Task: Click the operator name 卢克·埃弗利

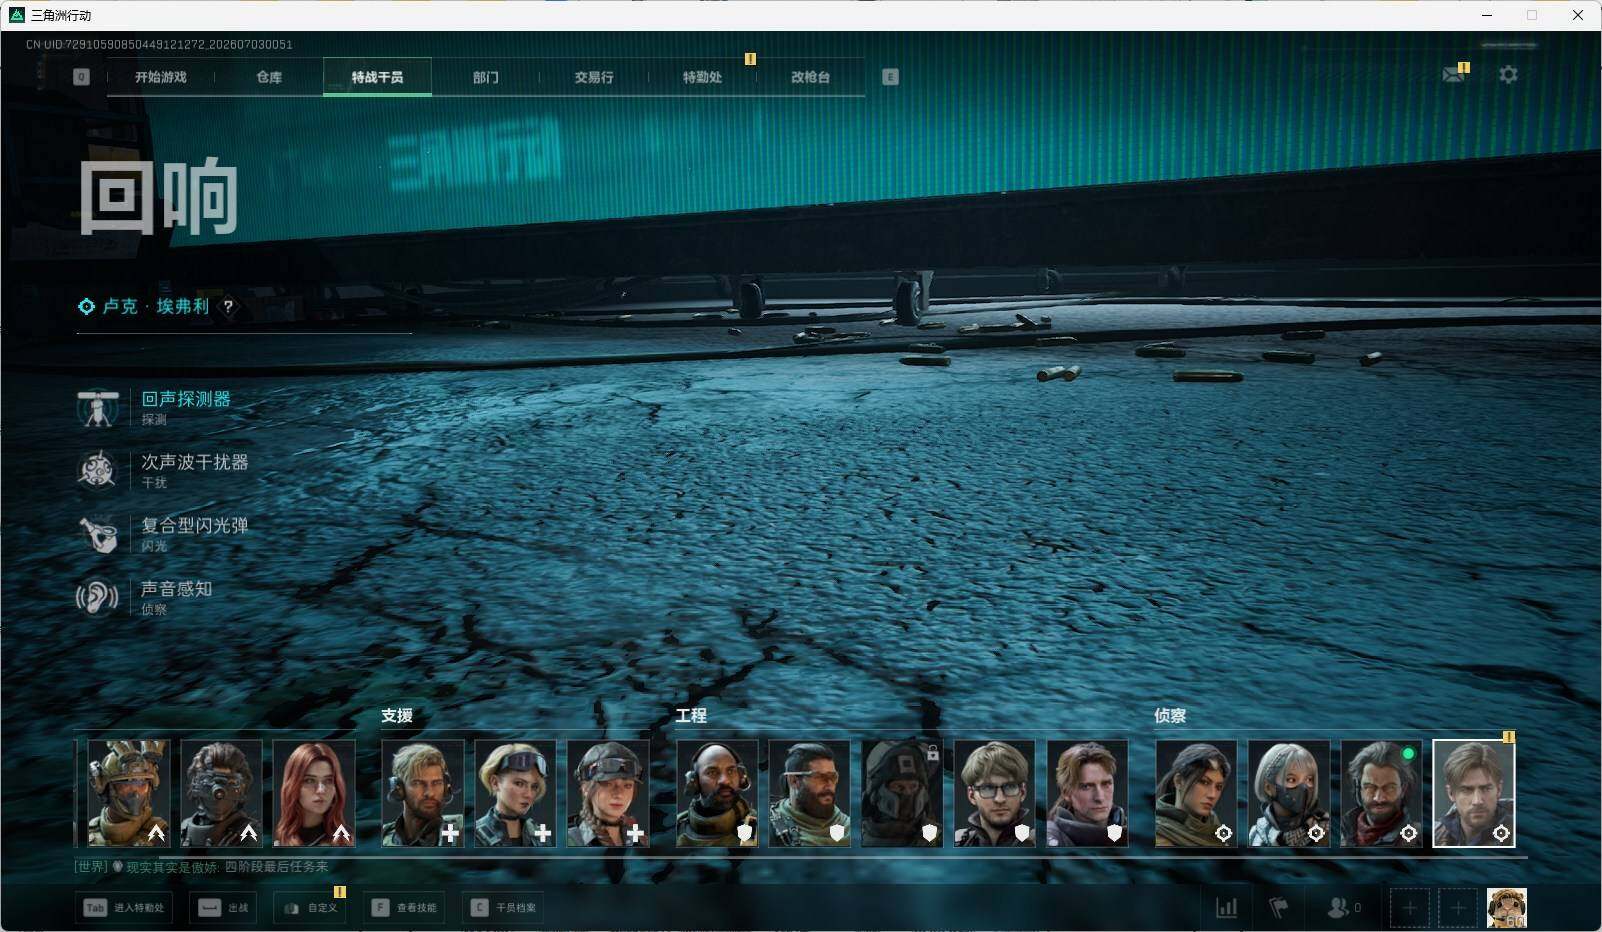Action: pos(156,306)
